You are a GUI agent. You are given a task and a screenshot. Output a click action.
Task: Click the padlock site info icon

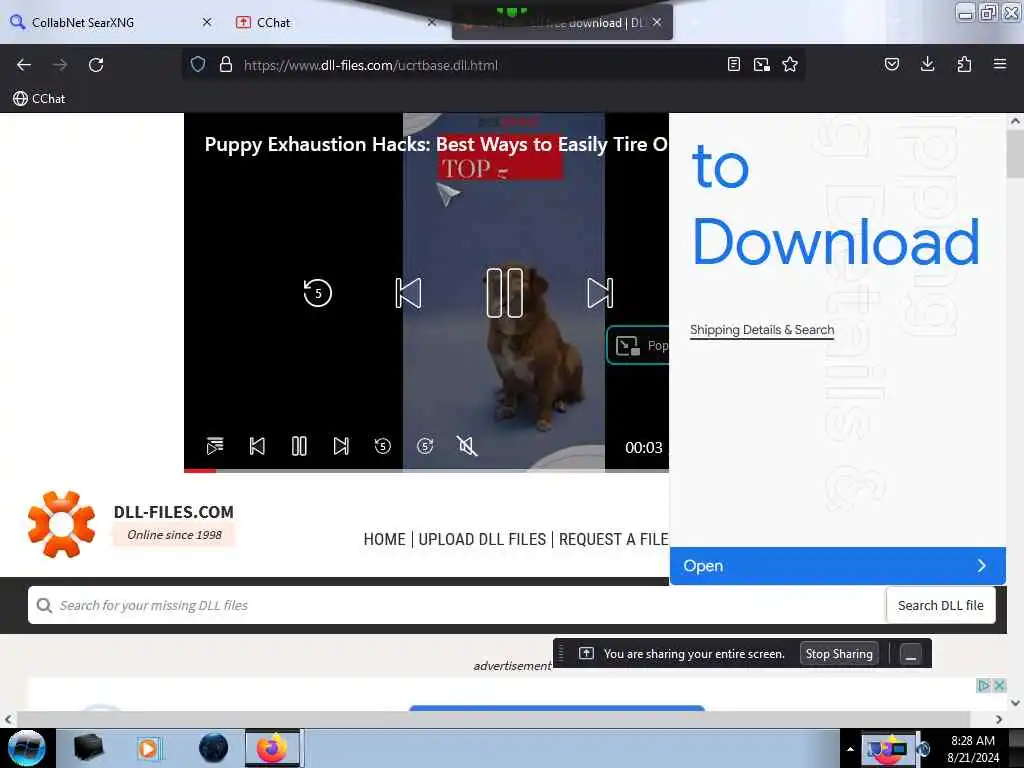tap(226, 65)
